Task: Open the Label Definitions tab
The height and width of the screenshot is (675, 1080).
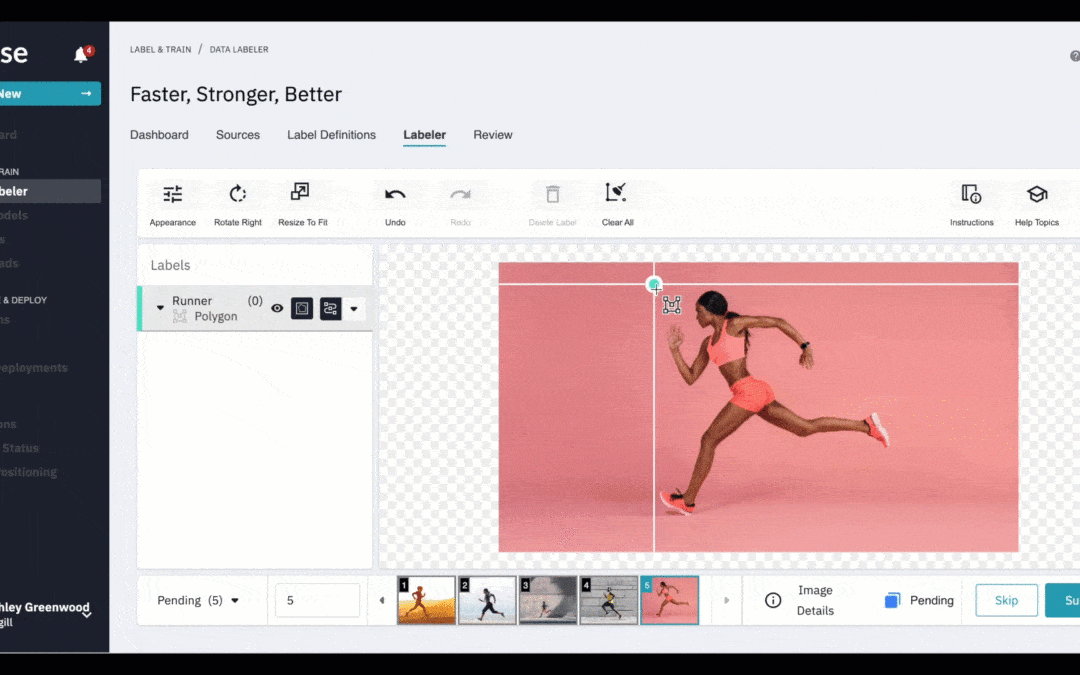Action: pyautogui.click(x=331, y=135)
